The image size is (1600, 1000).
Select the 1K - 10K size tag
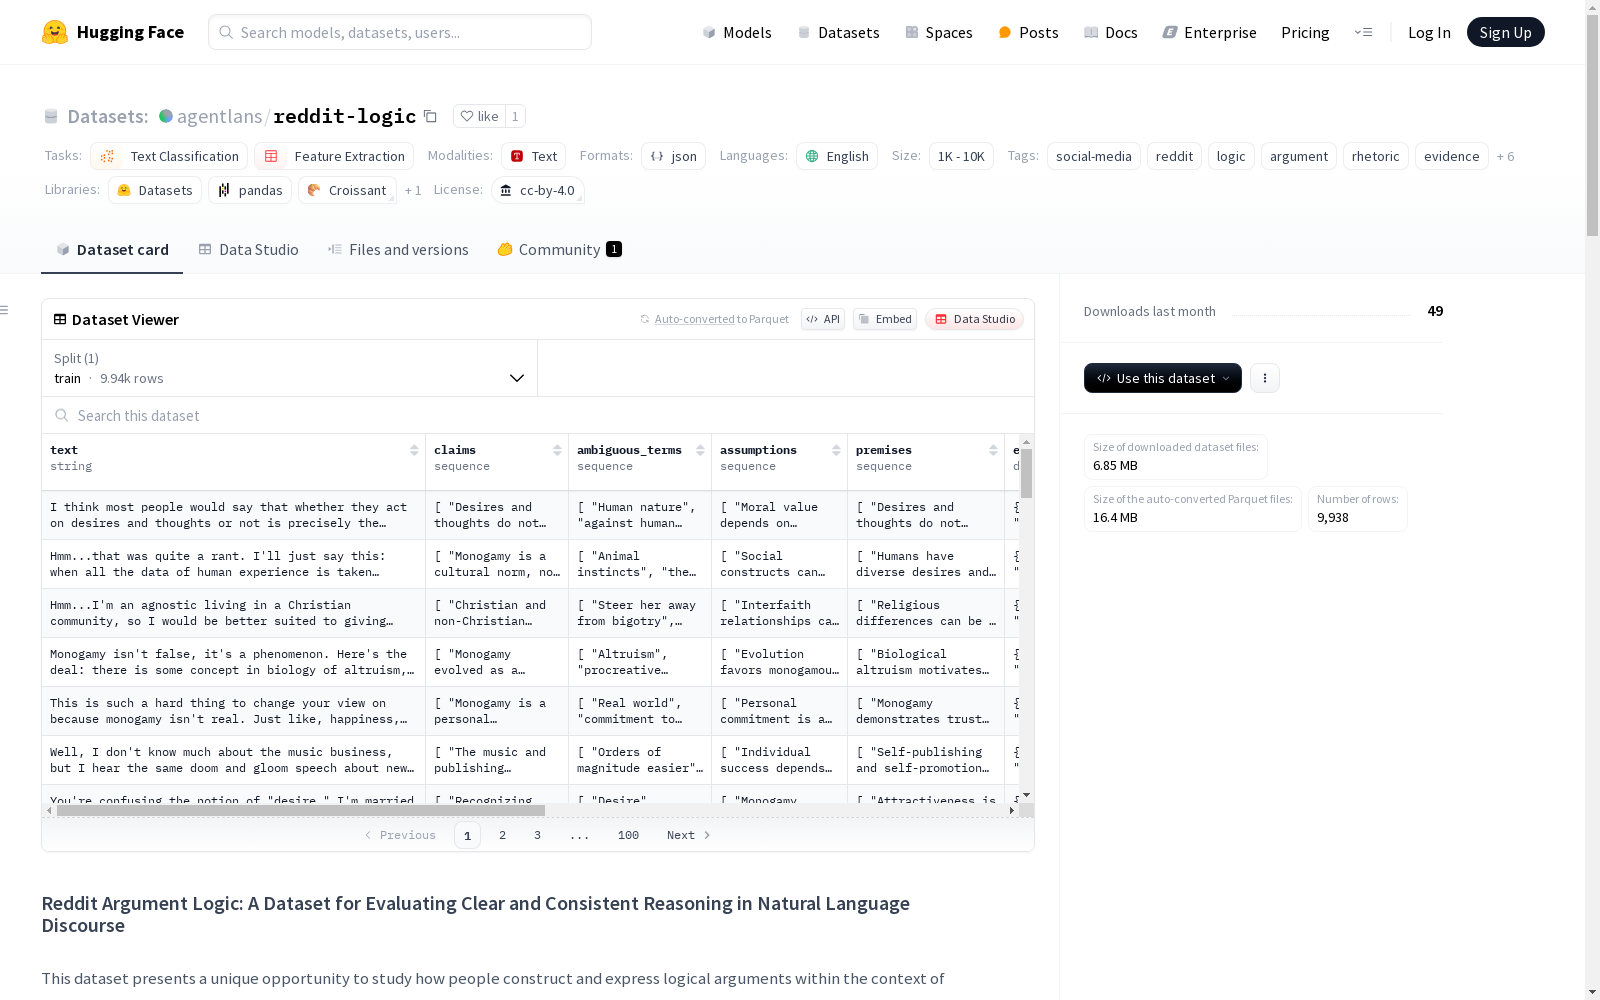tap(961, 157)
